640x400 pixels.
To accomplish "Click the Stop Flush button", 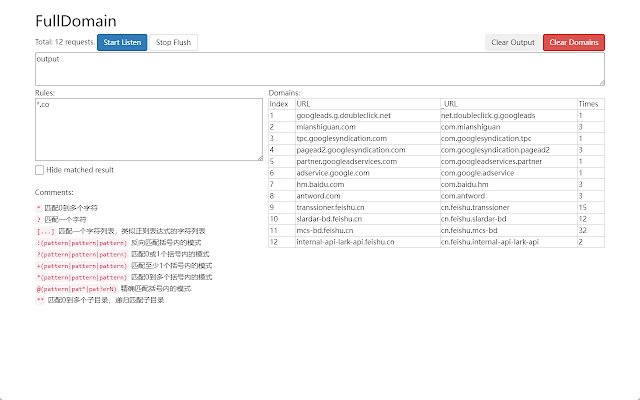I will [x=173, y=42].
